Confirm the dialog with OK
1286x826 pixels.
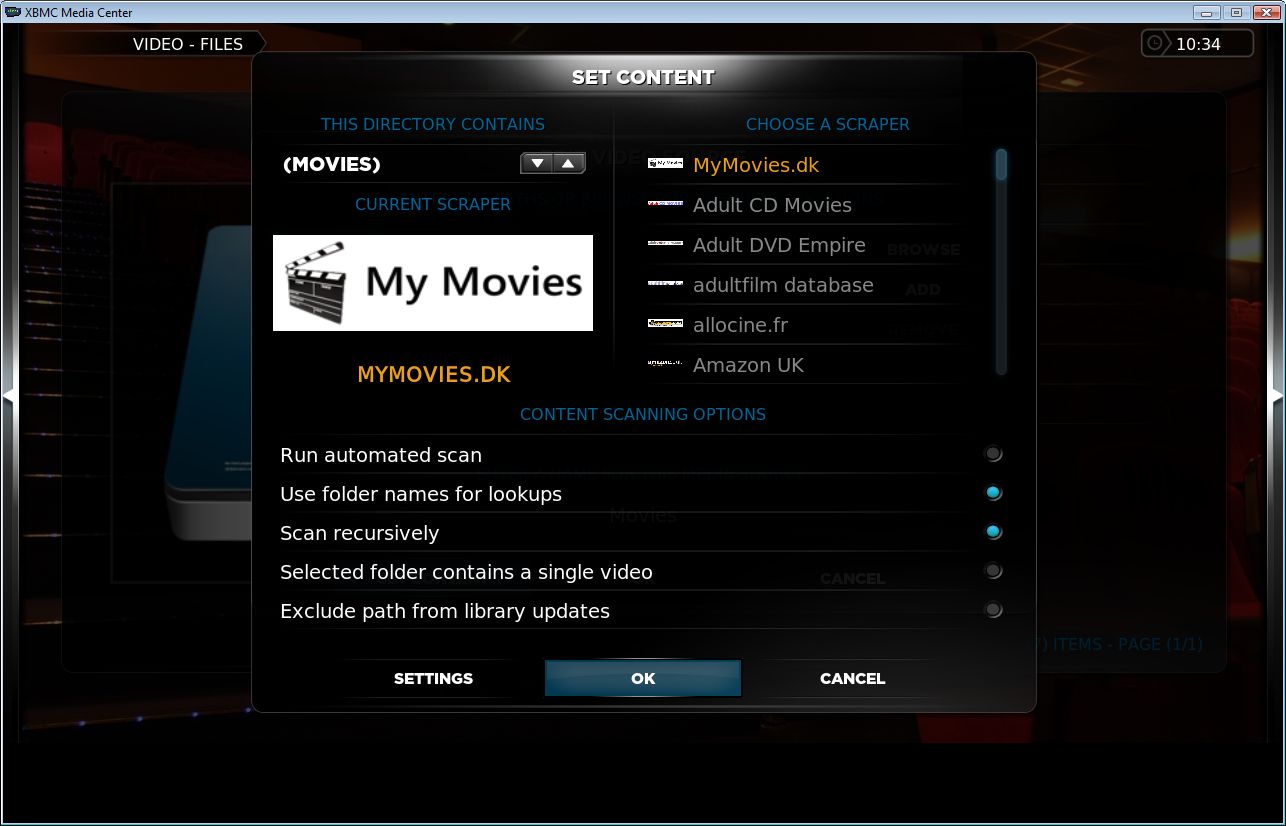642,678
